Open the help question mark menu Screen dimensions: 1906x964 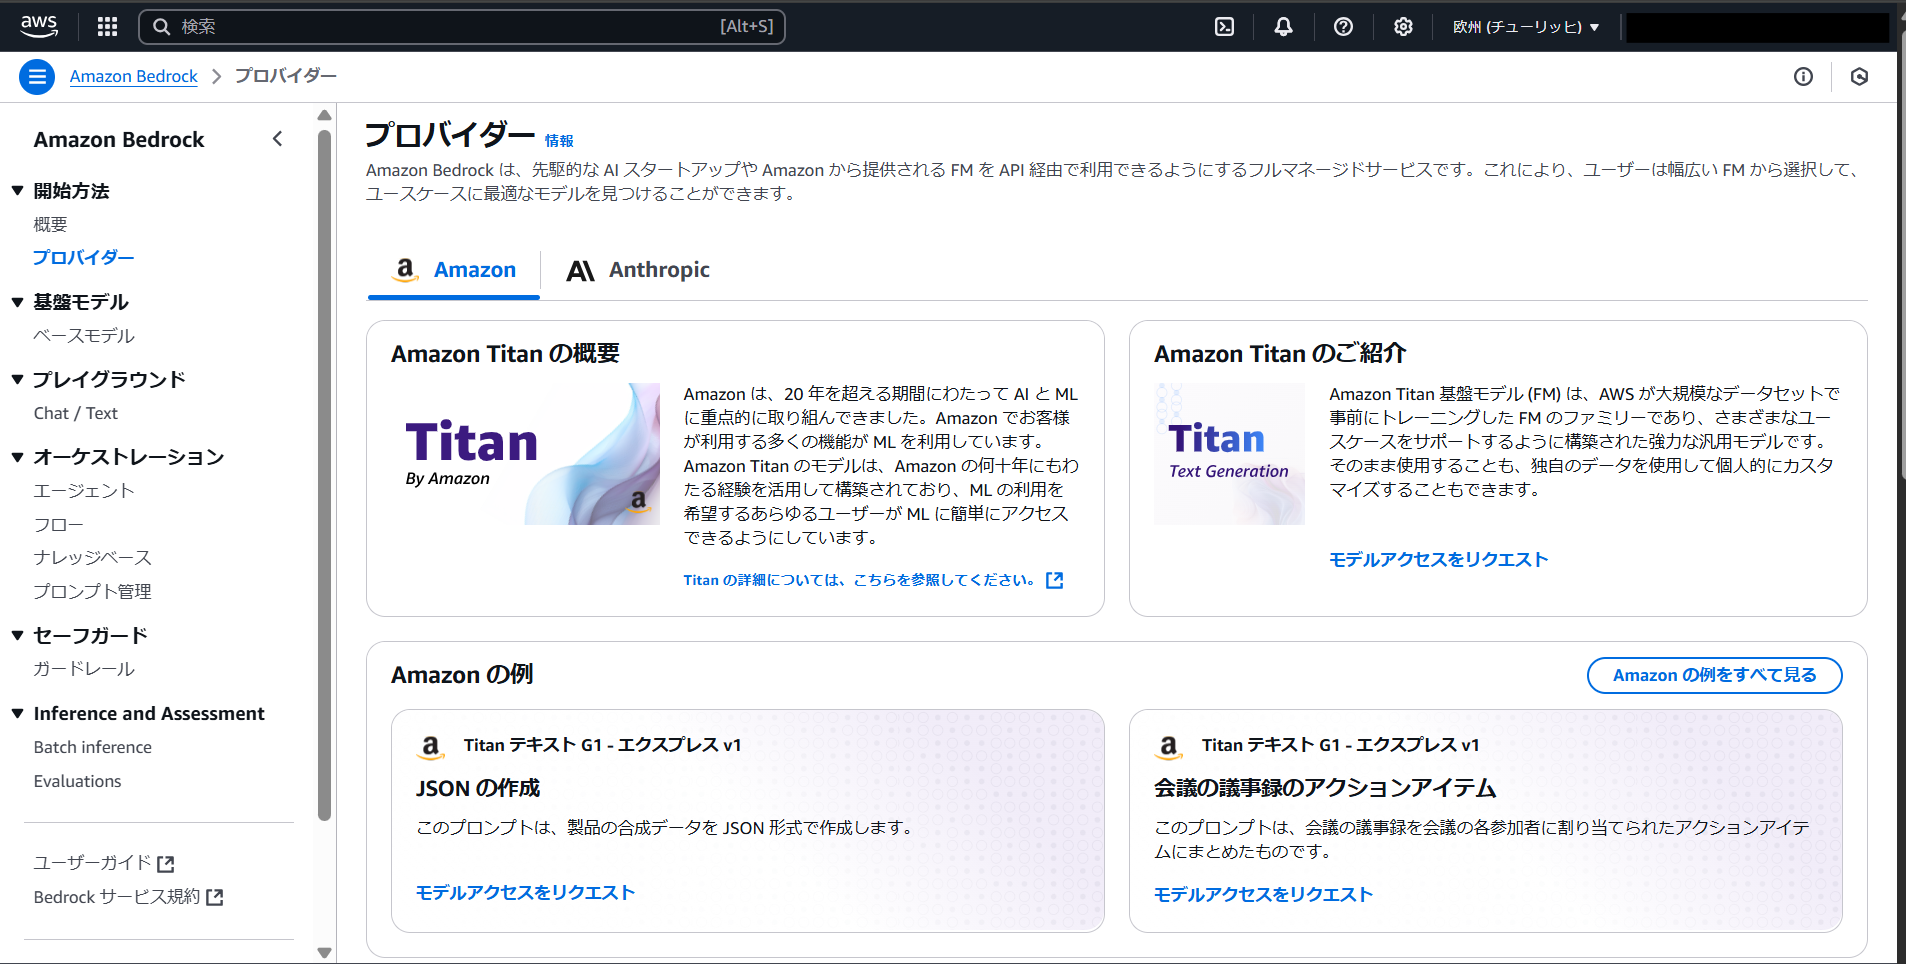1343,27
